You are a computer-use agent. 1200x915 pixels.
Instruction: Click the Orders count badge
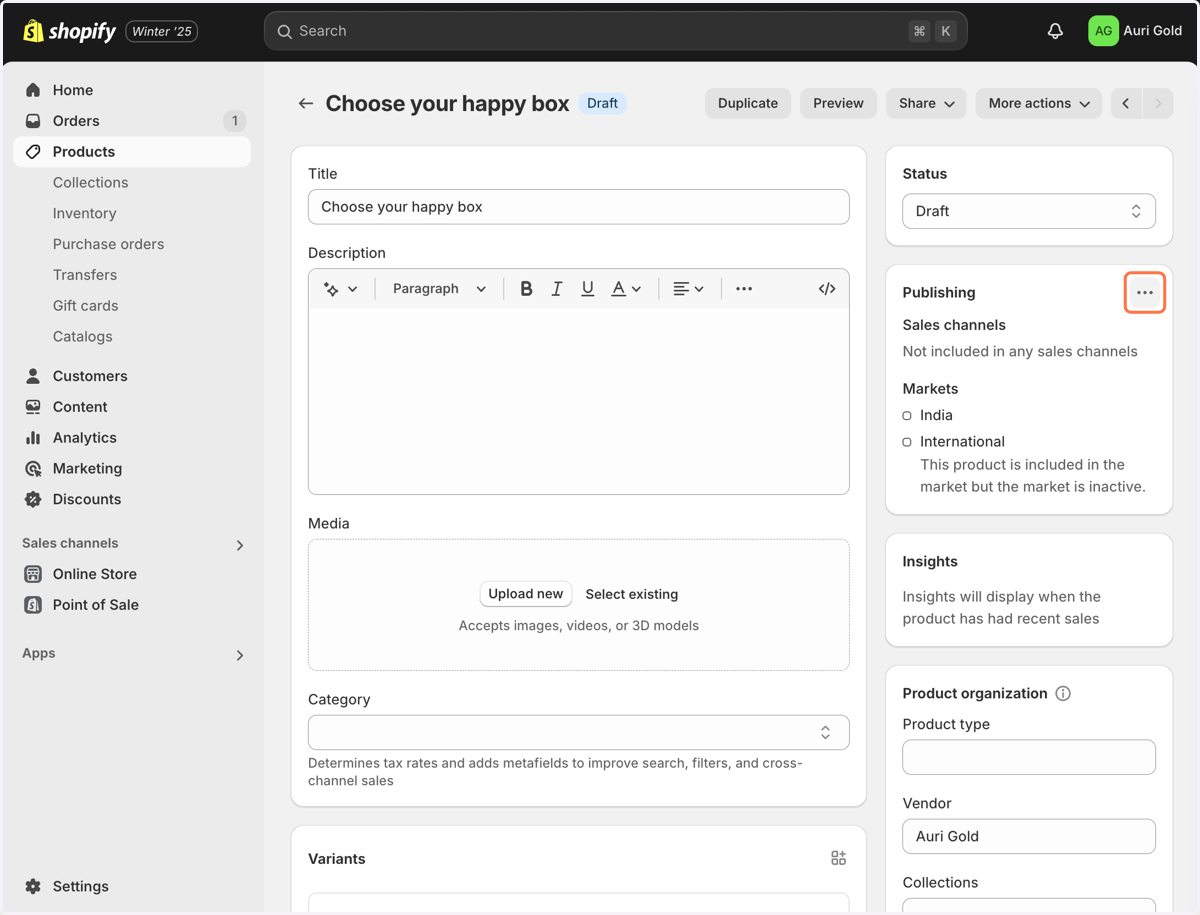(x=234, y=121)
